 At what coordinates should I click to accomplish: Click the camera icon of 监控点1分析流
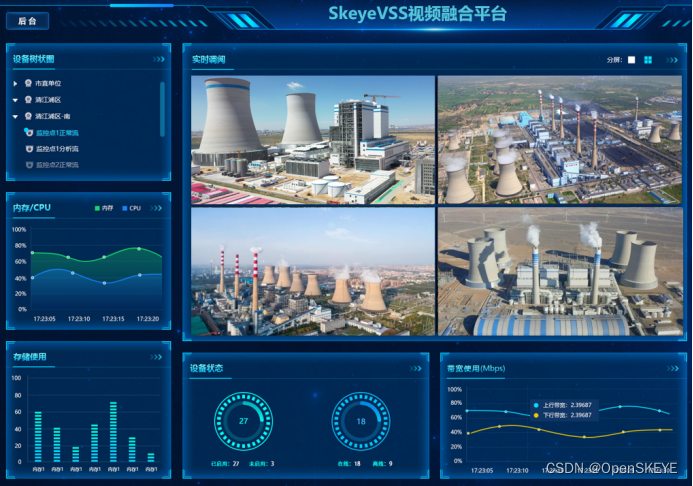(29, 149)
